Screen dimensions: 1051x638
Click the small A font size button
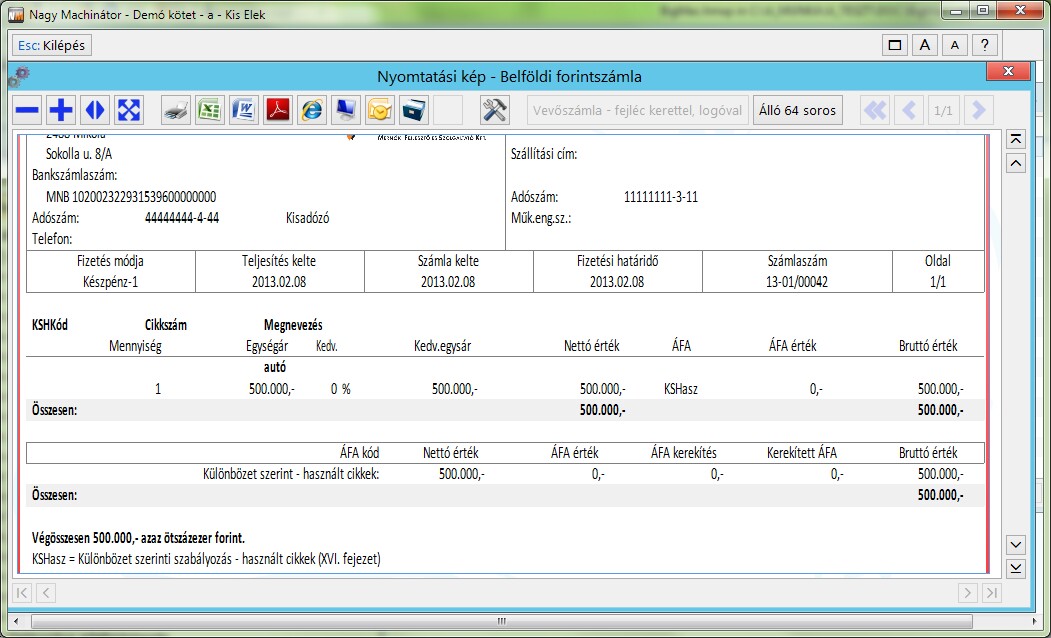(955, 45)
